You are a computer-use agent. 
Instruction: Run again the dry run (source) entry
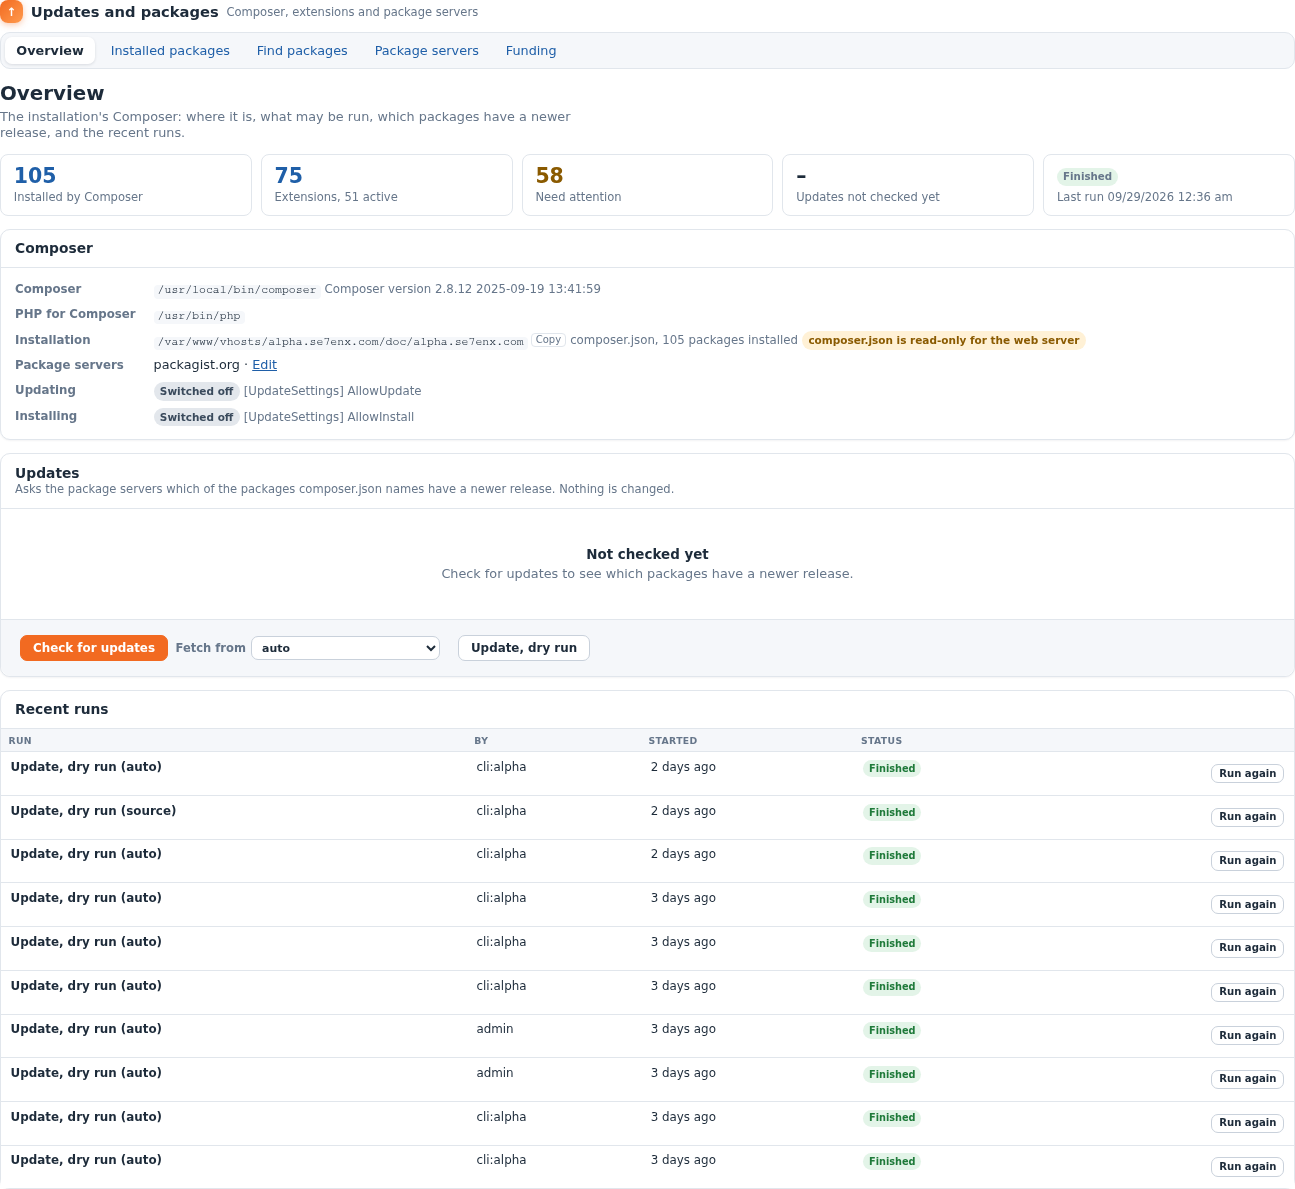(1247, 817)
